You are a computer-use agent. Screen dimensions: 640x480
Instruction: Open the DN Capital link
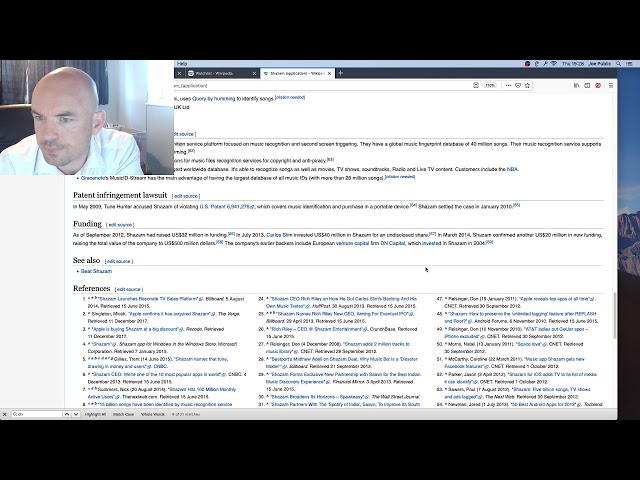[393, 243]
